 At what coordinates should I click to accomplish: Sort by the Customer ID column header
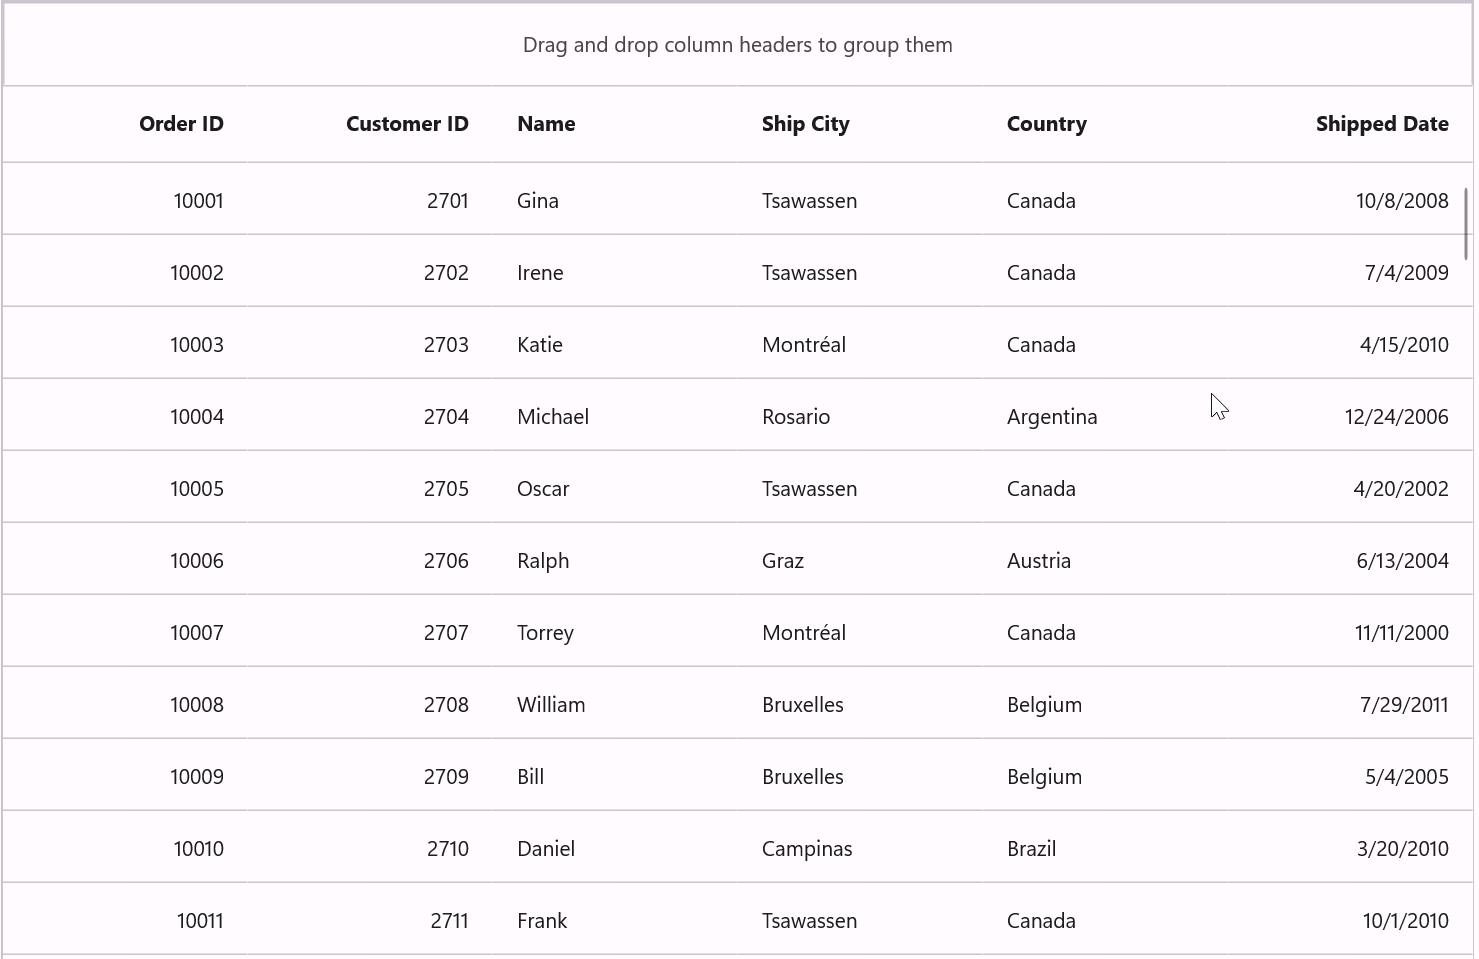407,124
